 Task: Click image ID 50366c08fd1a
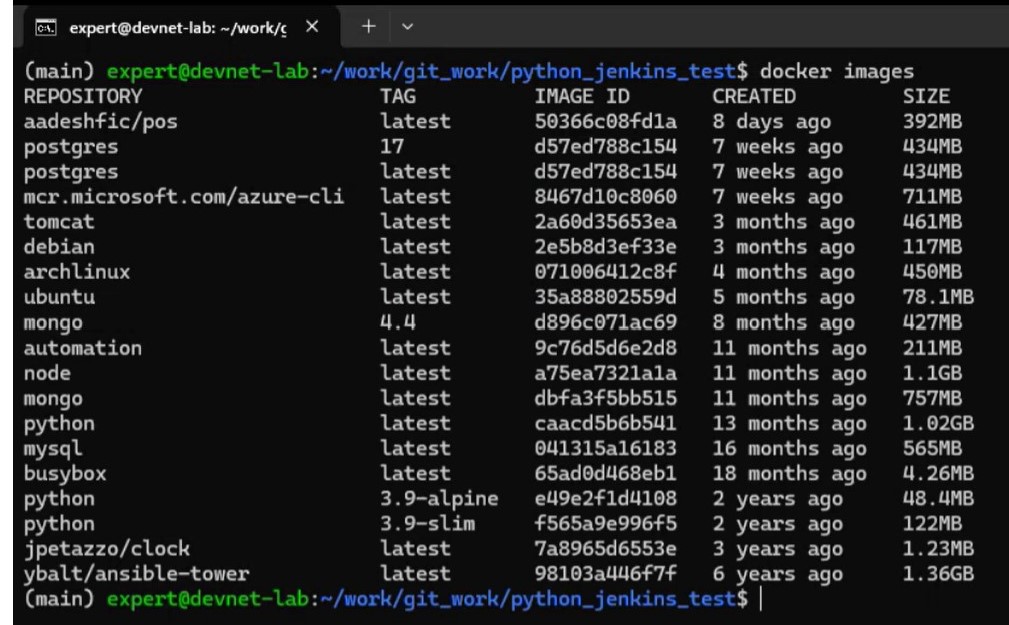605,122
